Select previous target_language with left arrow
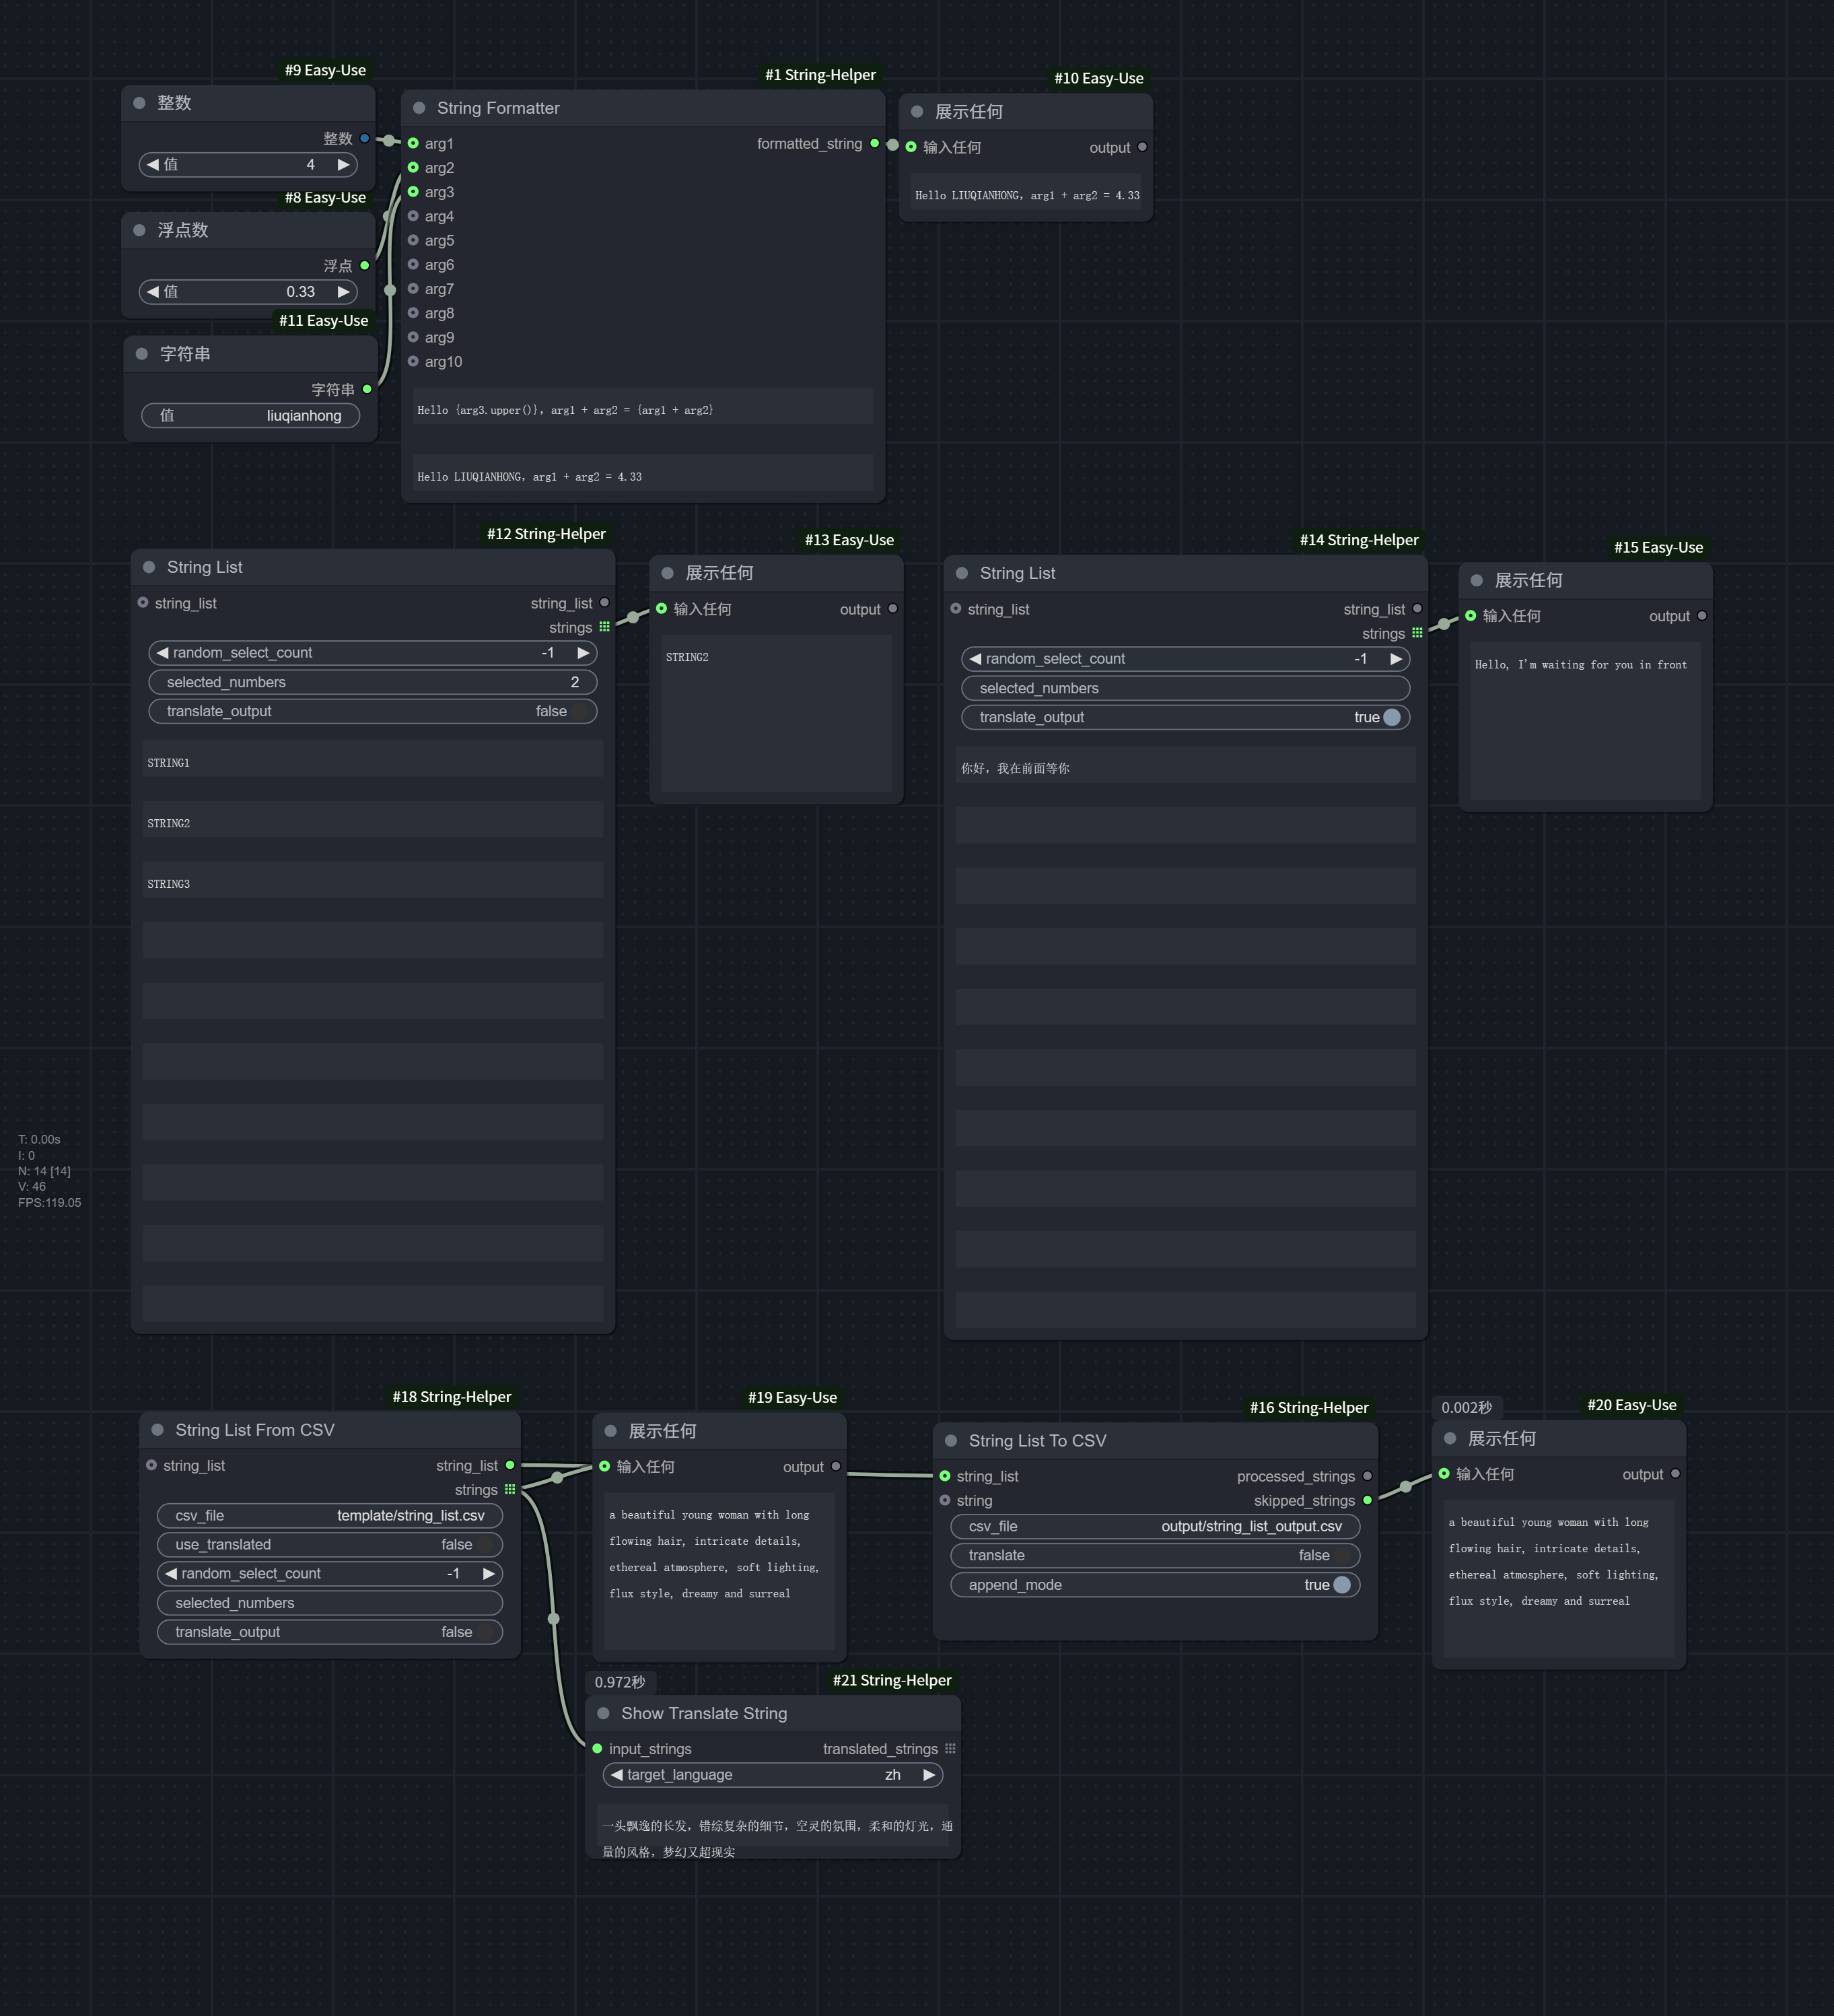Image resolution: width=1834 pixels, height=2016 pixels. pos(617,1774)
